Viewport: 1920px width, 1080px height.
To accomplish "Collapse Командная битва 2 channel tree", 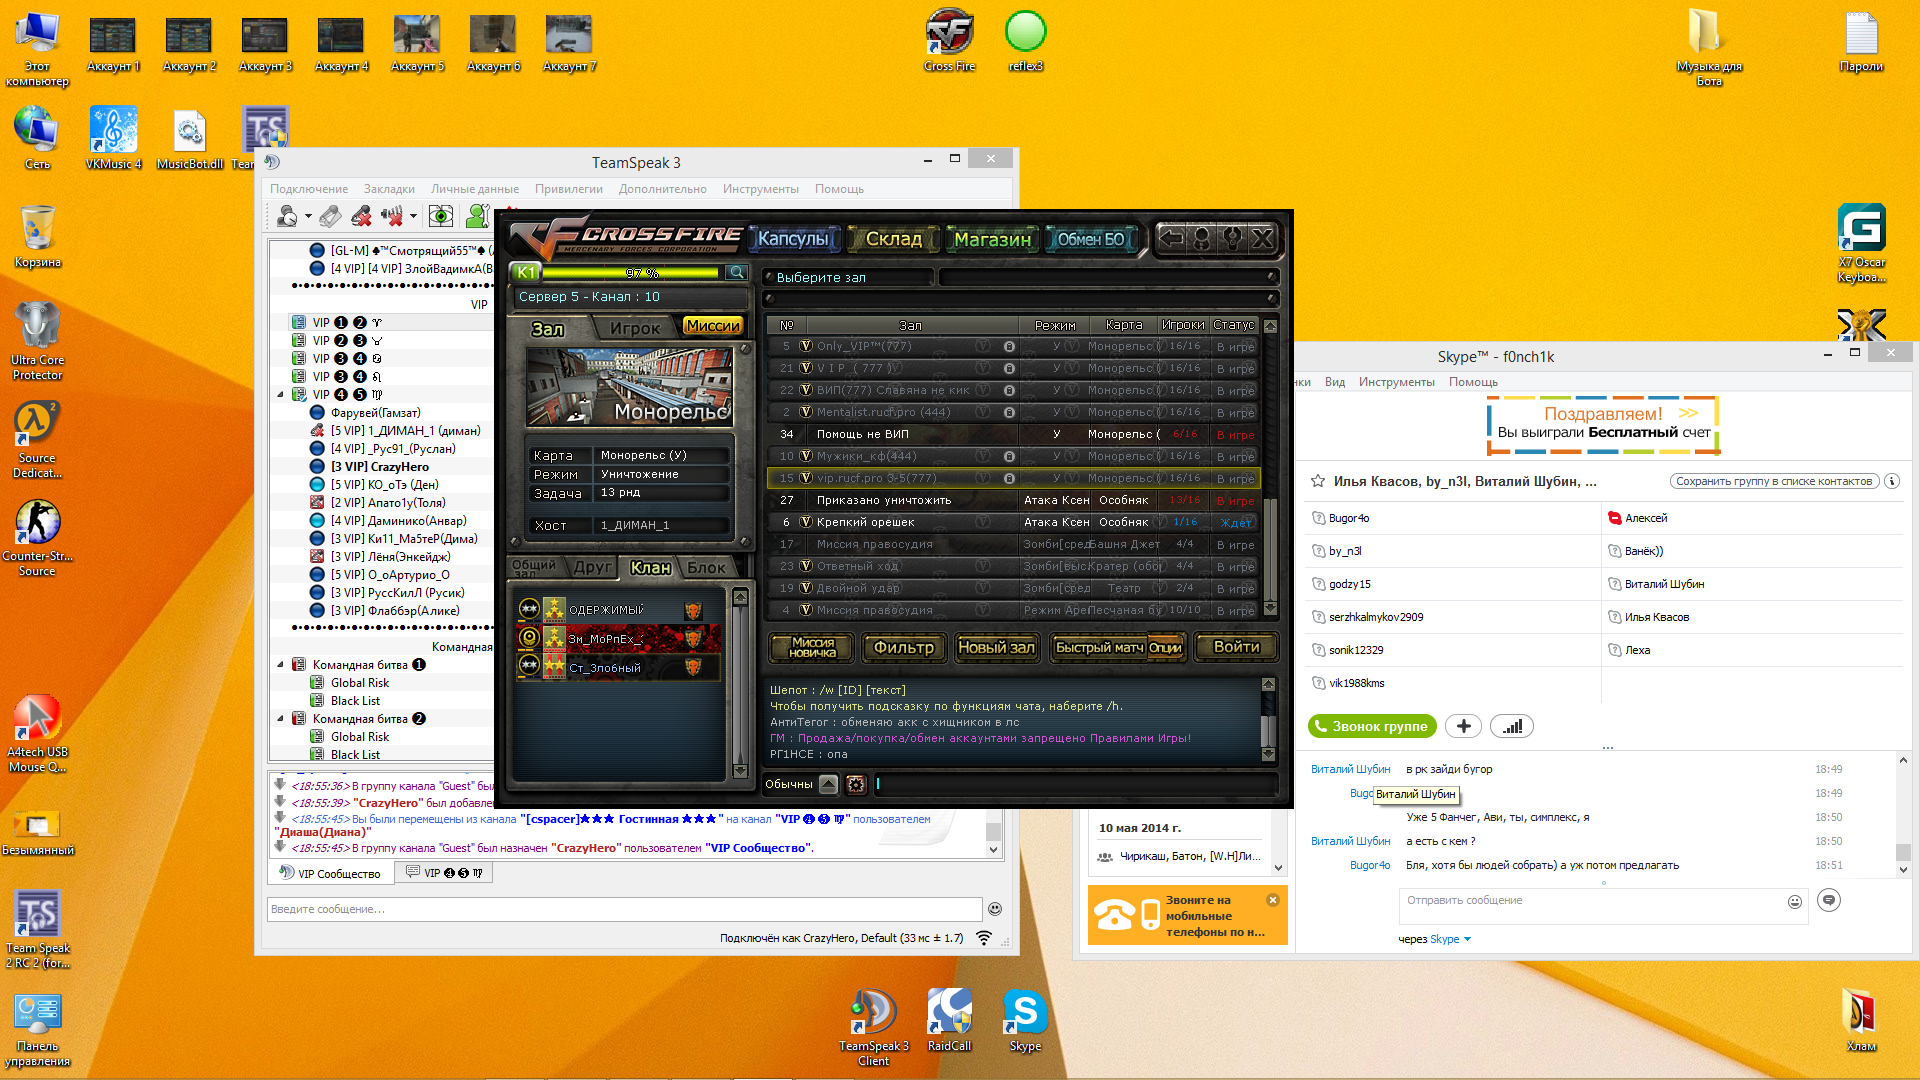I will [280, 719].
